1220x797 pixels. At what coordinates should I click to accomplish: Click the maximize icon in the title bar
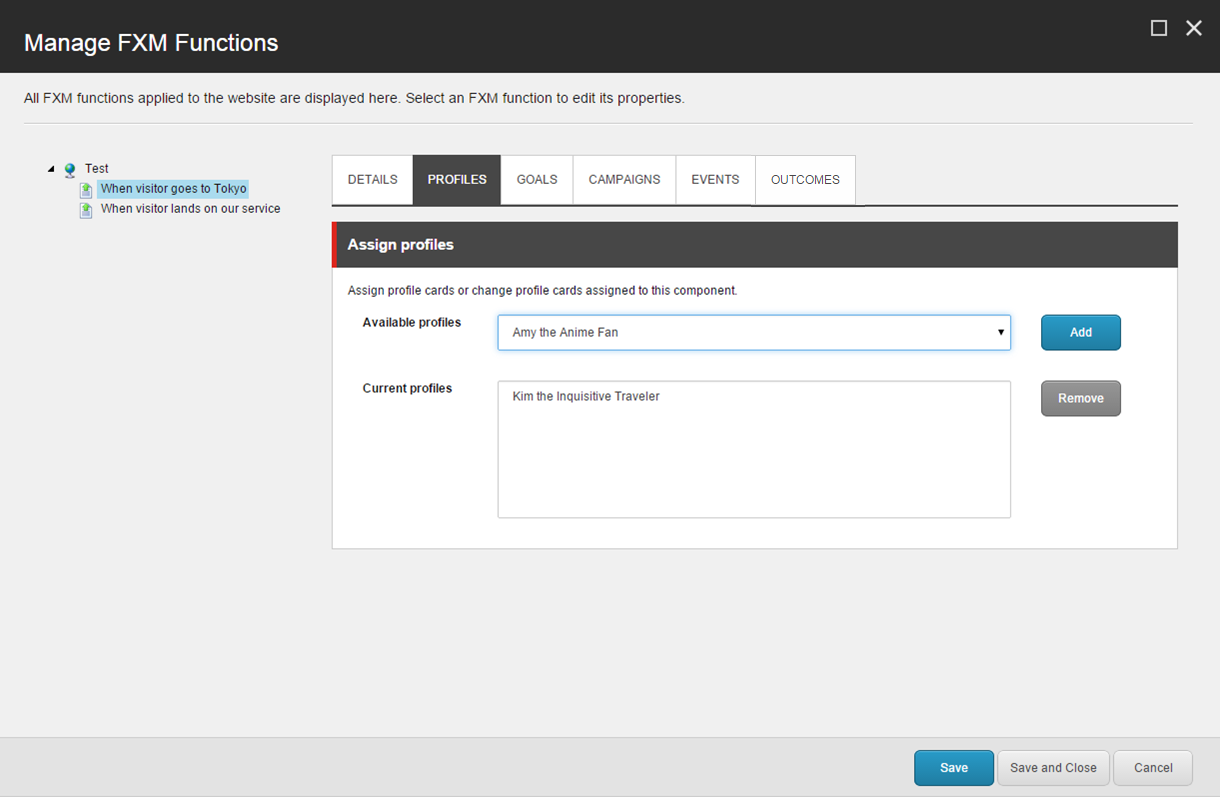(x=1159, y=28)
